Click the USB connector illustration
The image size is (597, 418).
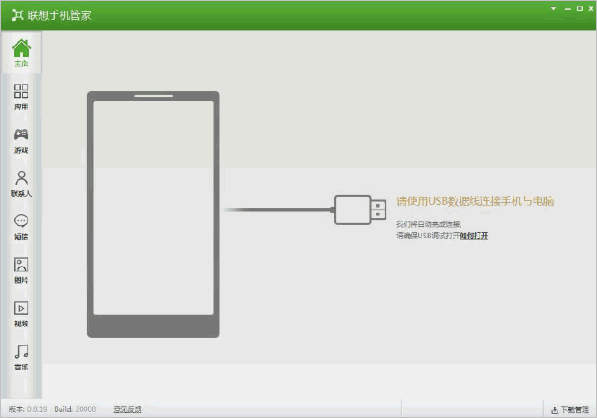pos(360,210)
